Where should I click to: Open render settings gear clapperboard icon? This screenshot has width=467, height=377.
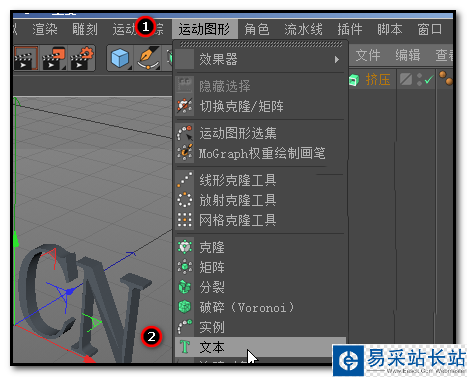(82, 58)
